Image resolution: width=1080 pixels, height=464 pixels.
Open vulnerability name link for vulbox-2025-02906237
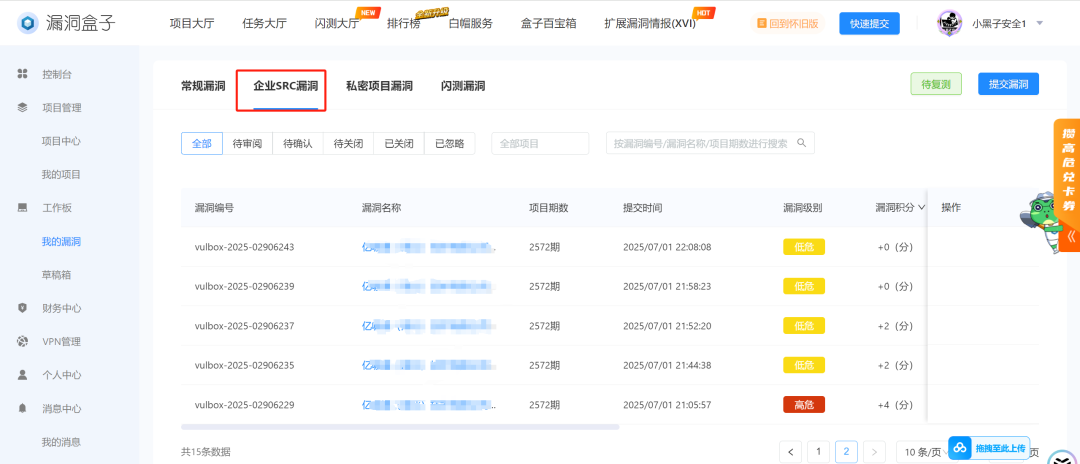click(x=428, y=326)
